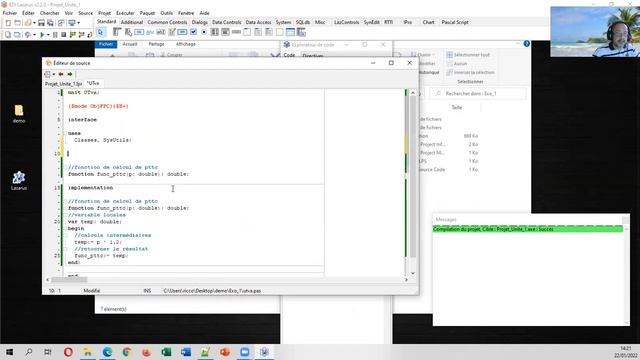Open the Projet menu
This screenshot has height=360, width=640.
click(x=104, y=13)
